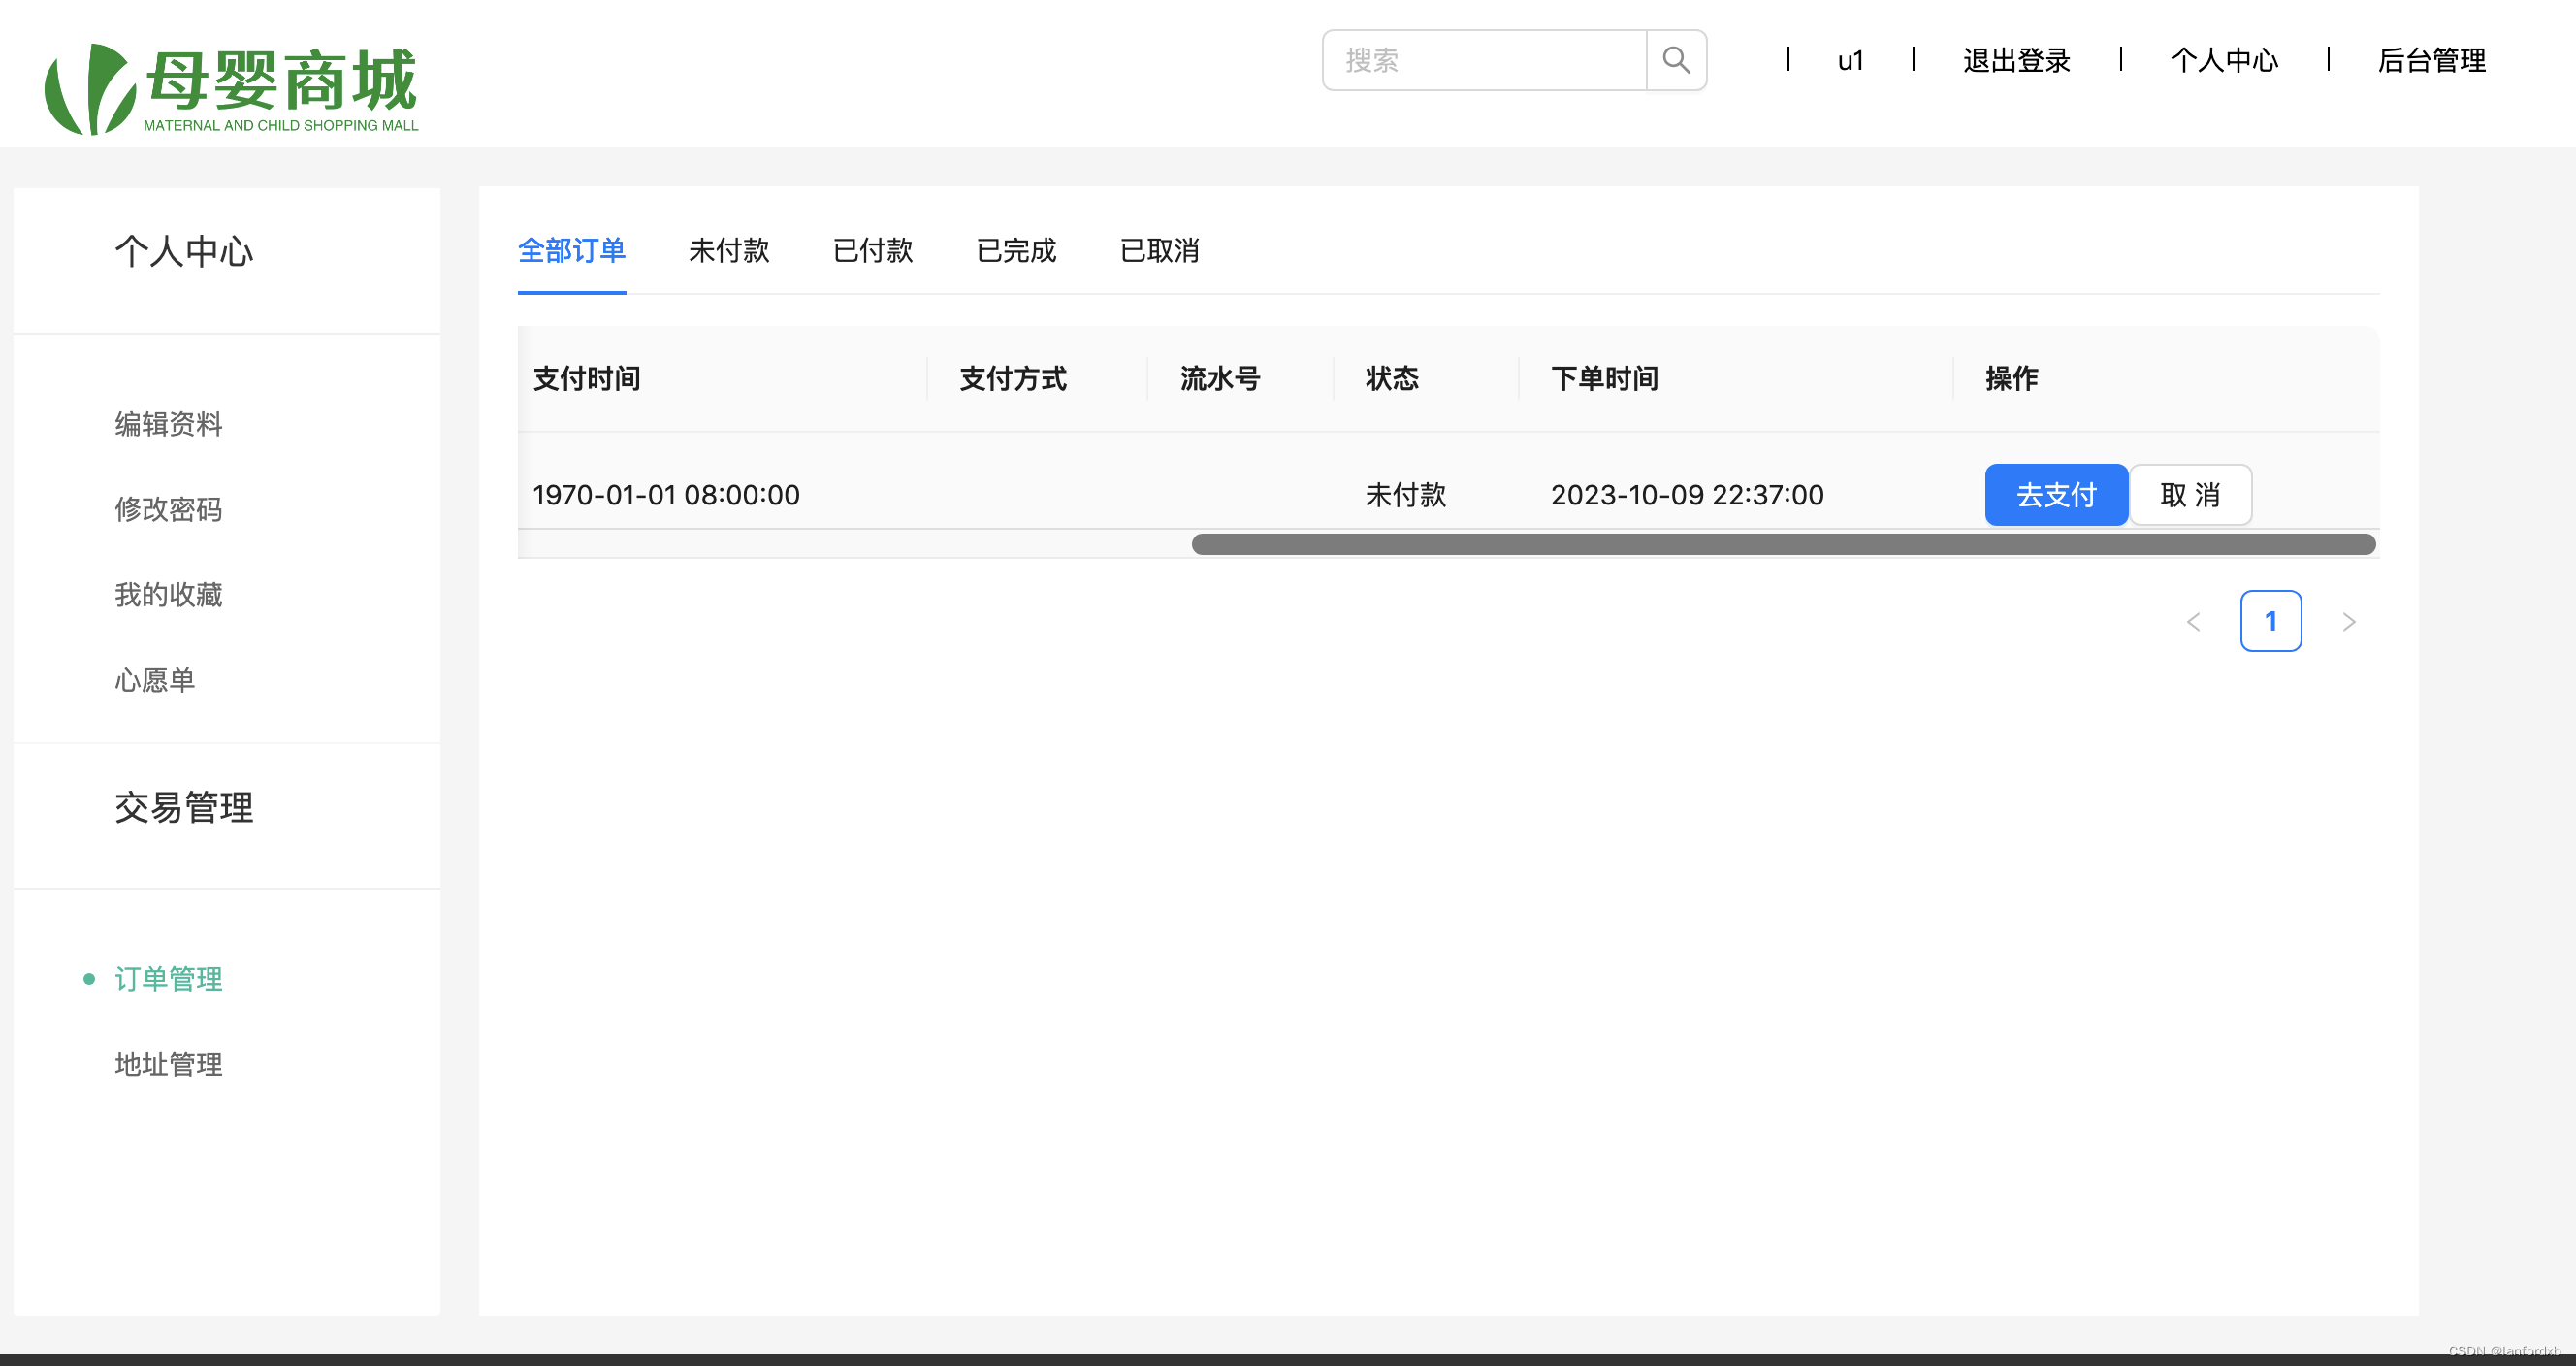Image resolution: width=2576 pixels, height=1366 pixels.
Task: Switch to the 未付款 tab
Action: pos(729,250)
